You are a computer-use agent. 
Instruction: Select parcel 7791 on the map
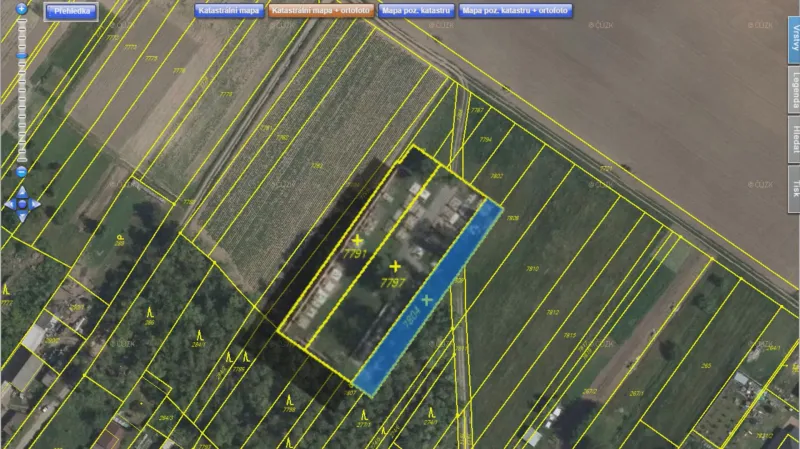(356, 242)
